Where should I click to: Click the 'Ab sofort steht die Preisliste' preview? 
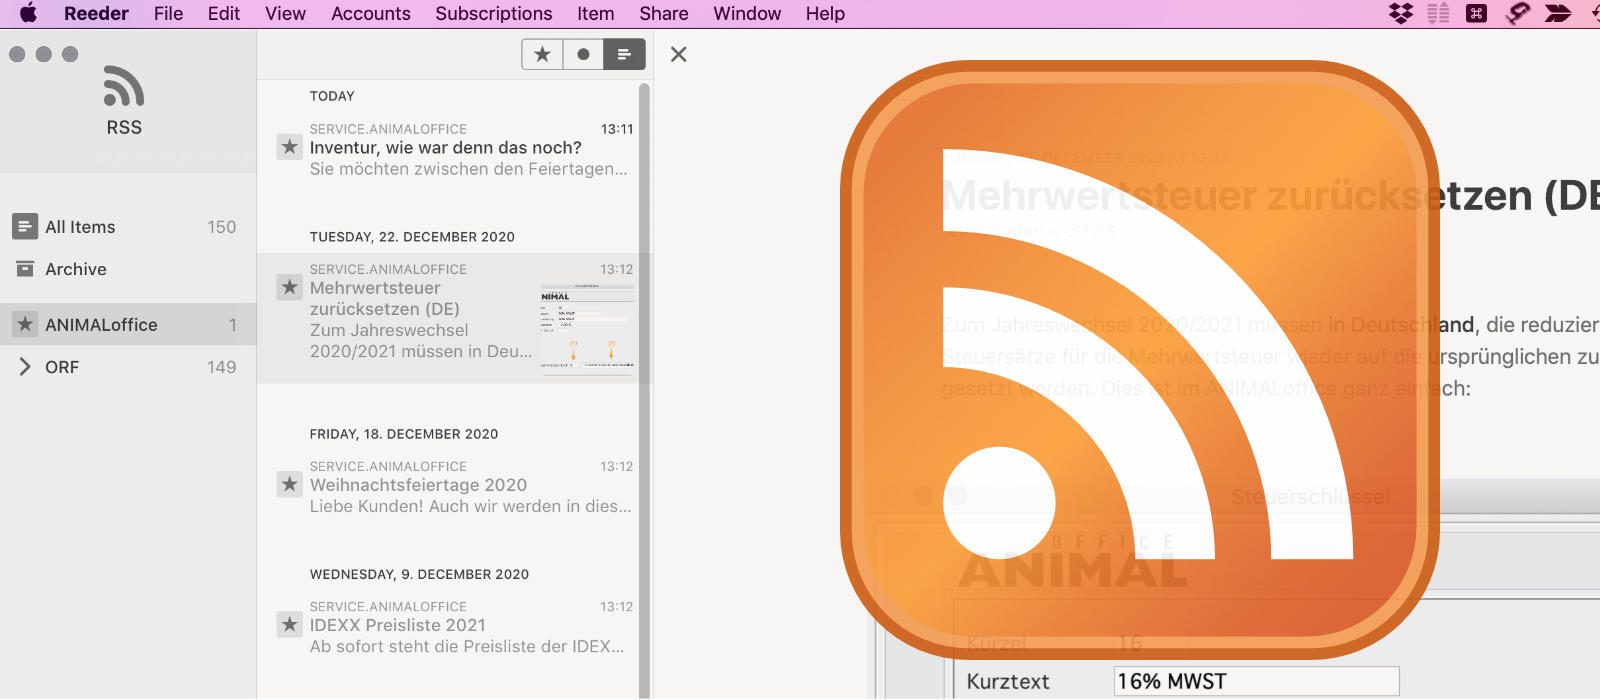pos(467,646)
